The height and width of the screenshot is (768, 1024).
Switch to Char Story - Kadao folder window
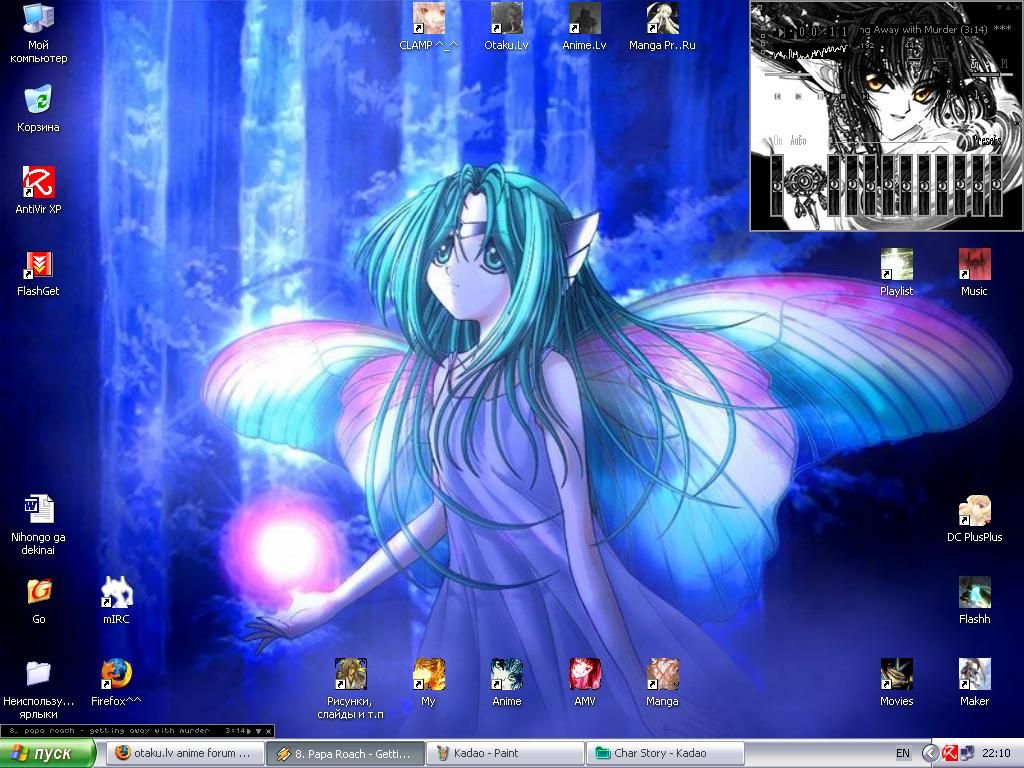coord(665,753)
